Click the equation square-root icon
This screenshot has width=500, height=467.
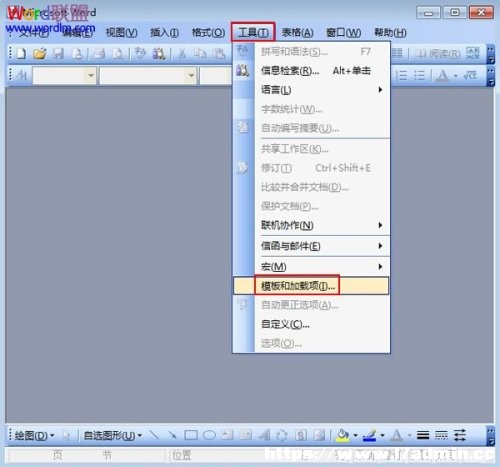pos(470,75)
